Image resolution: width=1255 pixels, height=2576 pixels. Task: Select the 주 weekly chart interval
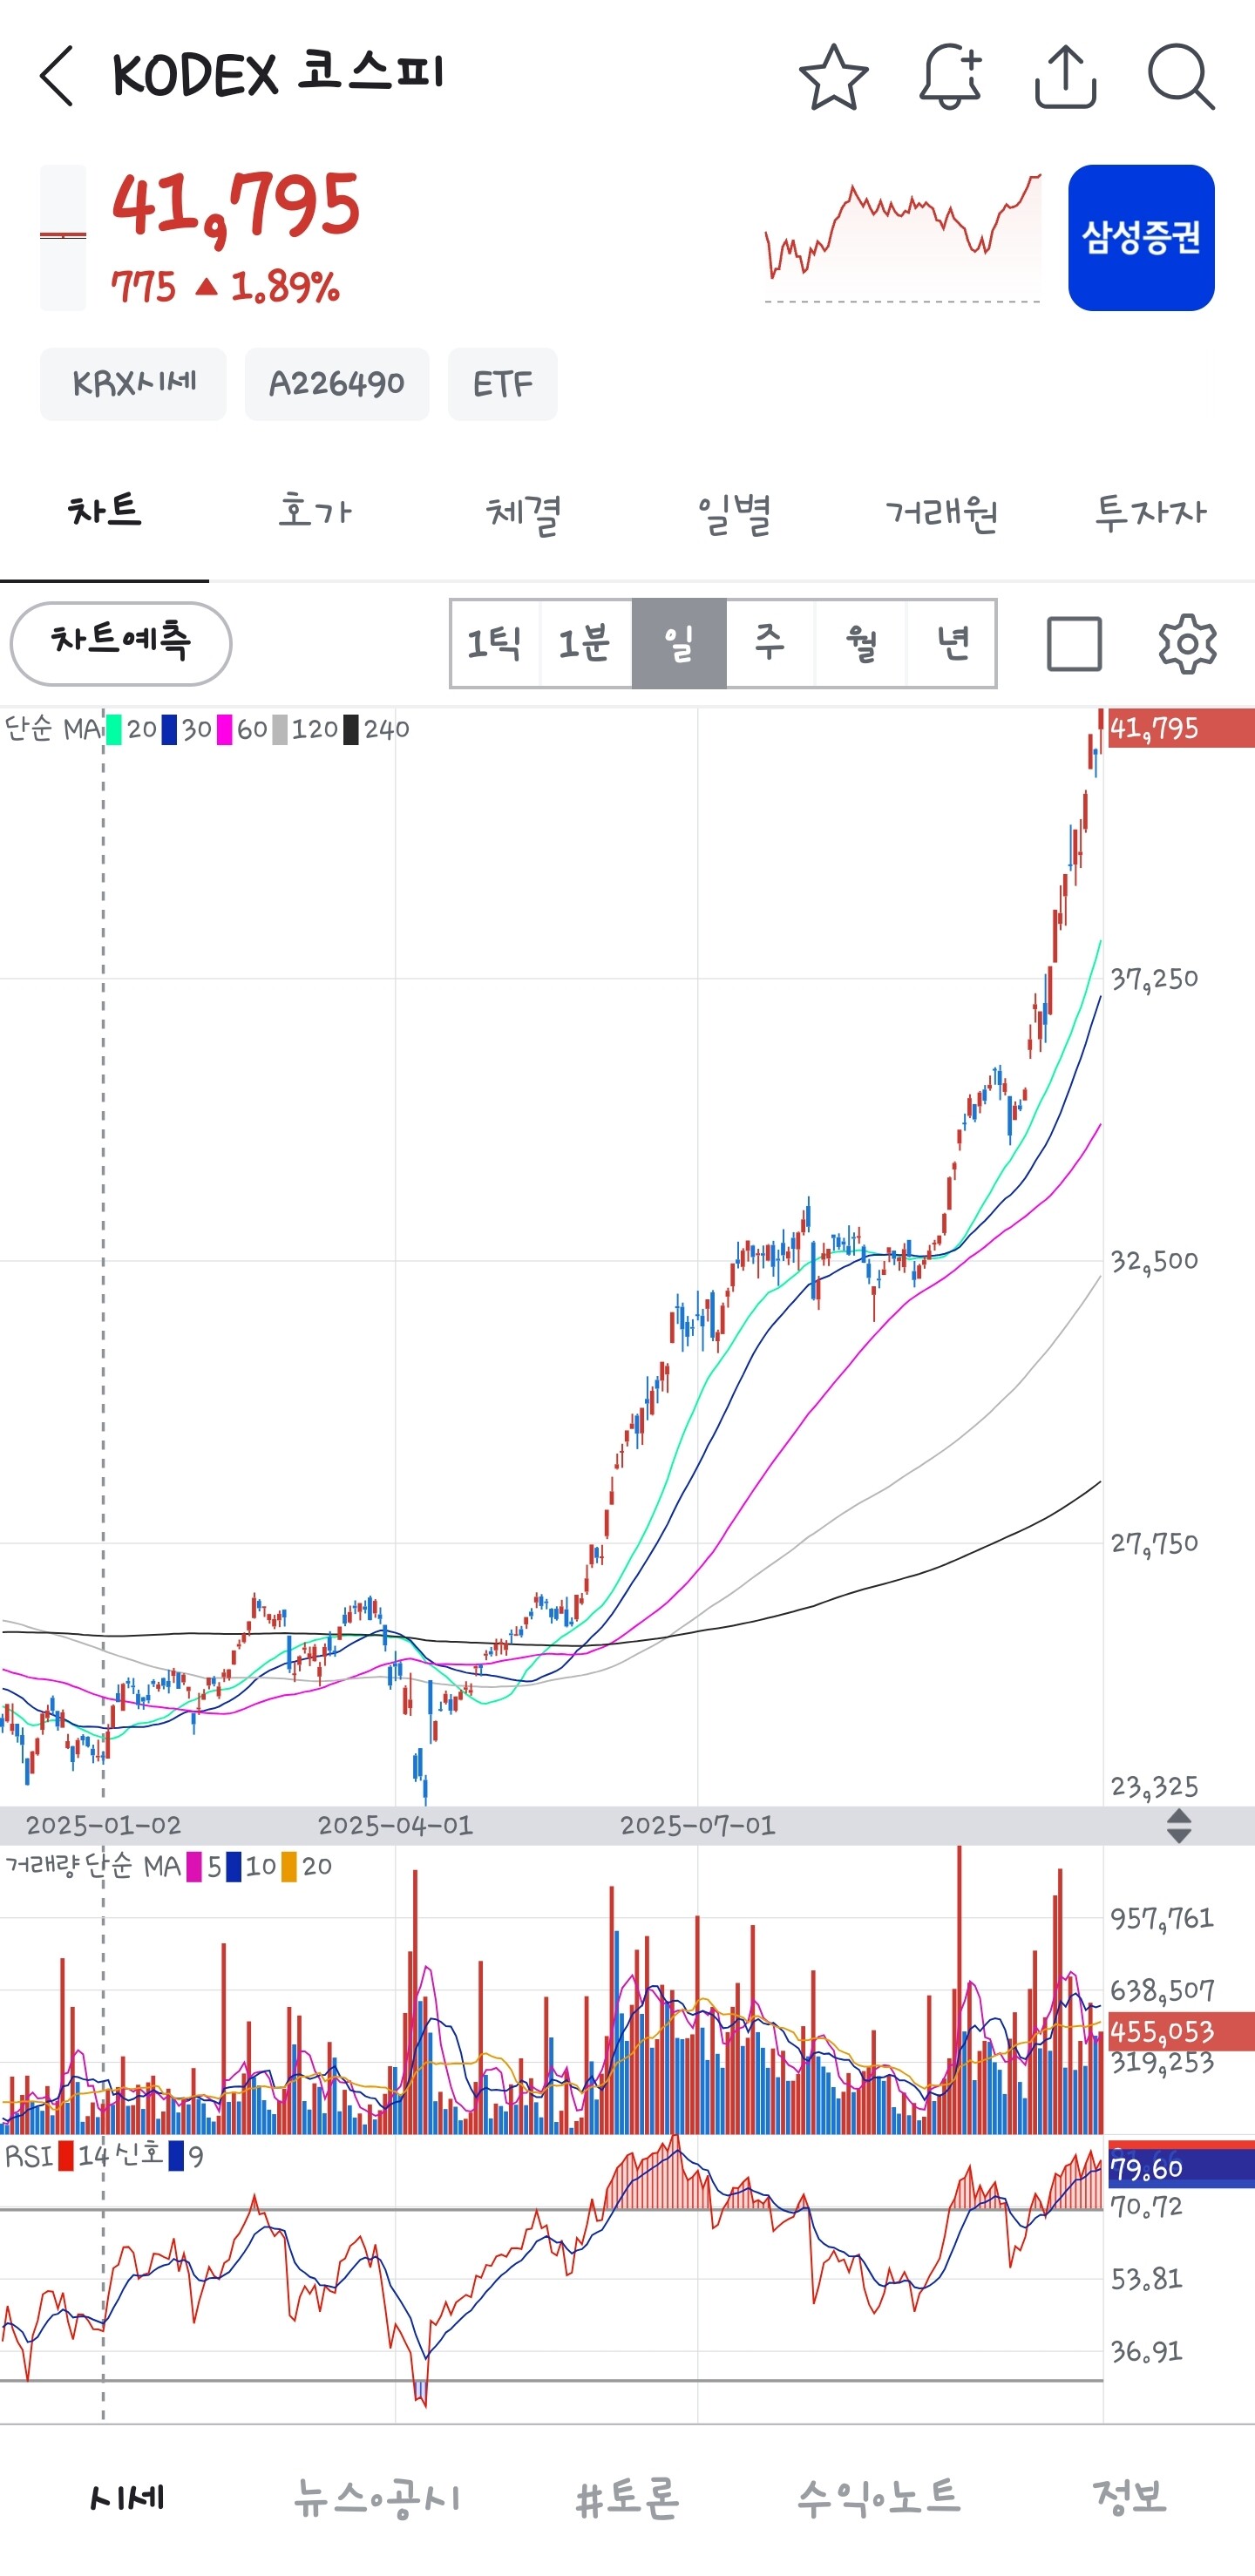770,643
